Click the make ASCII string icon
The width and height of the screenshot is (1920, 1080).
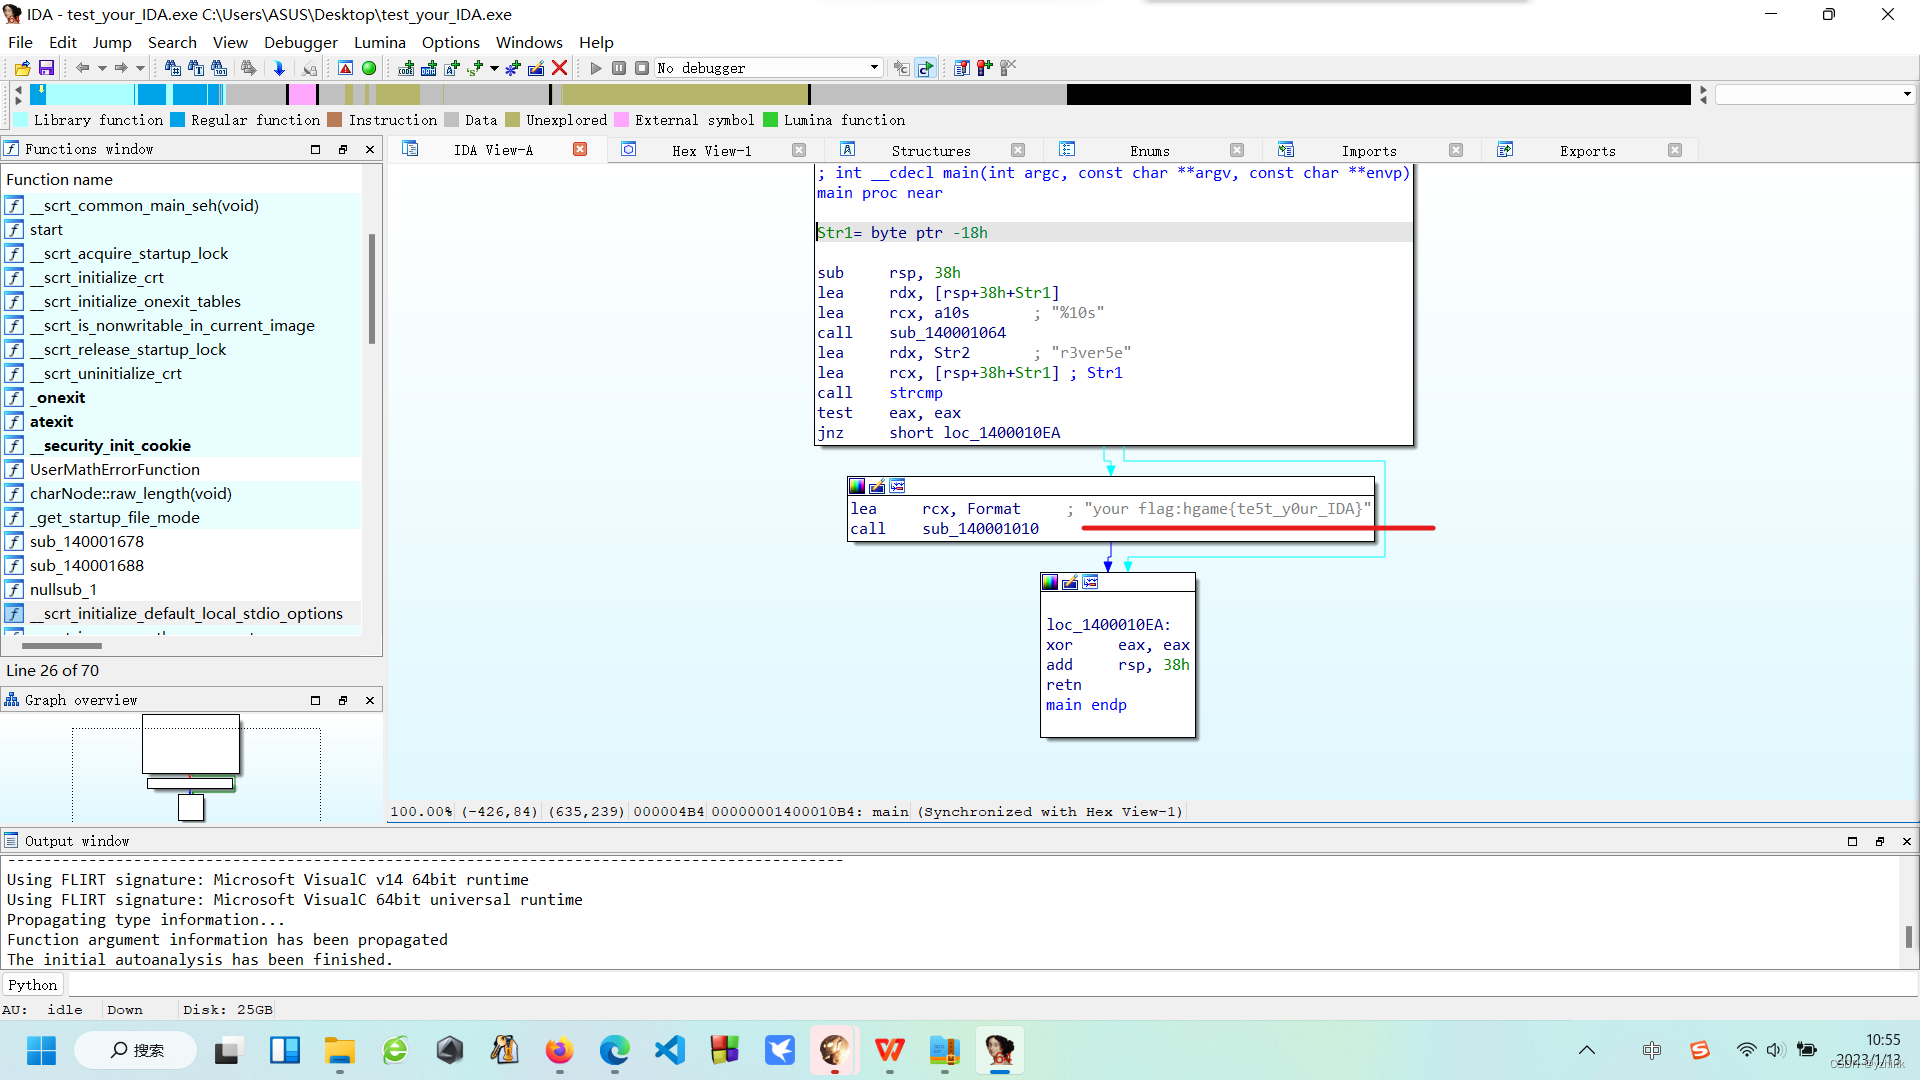click(x=452, y=68)
